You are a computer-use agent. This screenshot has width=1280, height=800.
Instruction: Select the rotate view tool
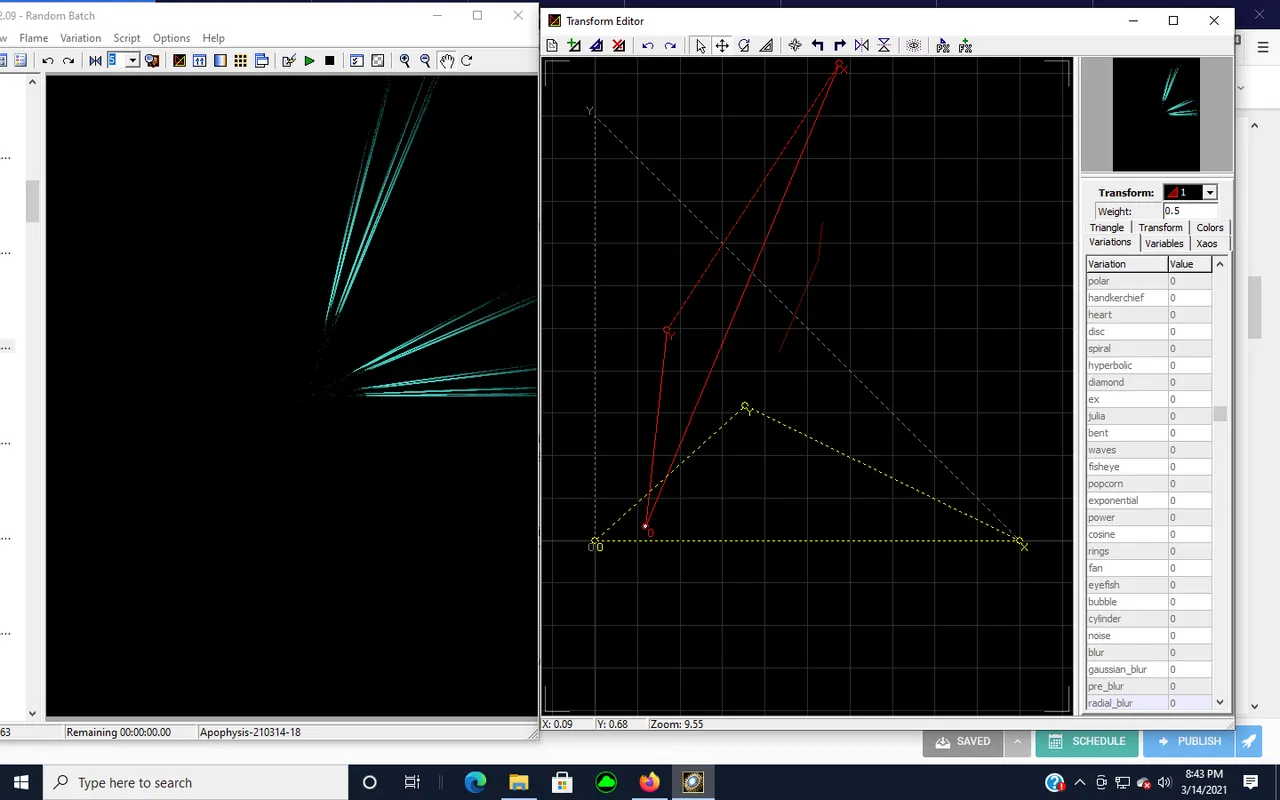point(466,61)
